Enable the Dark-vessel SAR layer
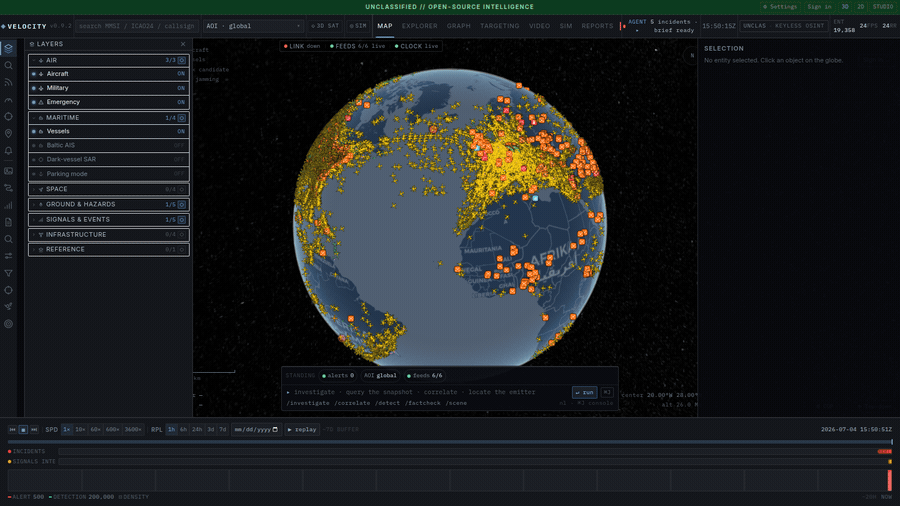Image resolution: width=900 pixels, height=506 pixels. click(109, 159)
